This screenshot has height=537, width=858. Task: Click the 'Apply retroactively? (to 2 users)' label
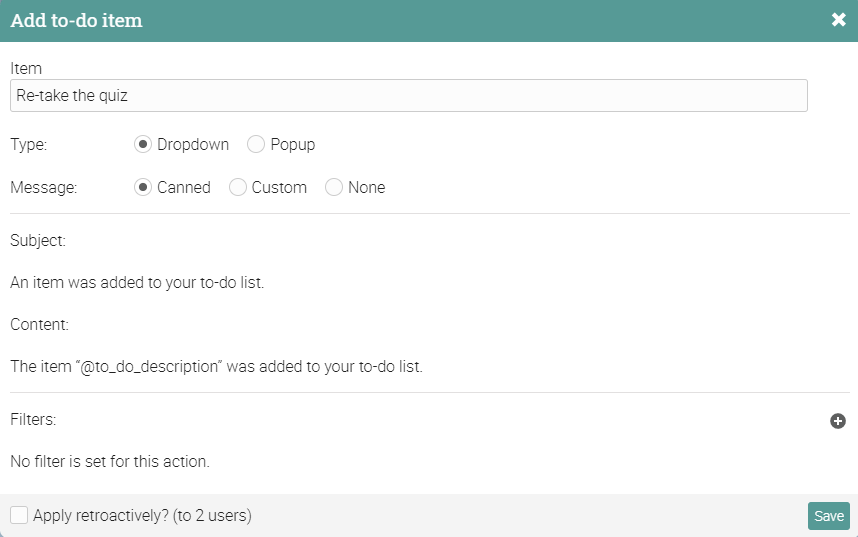[142, 516]
